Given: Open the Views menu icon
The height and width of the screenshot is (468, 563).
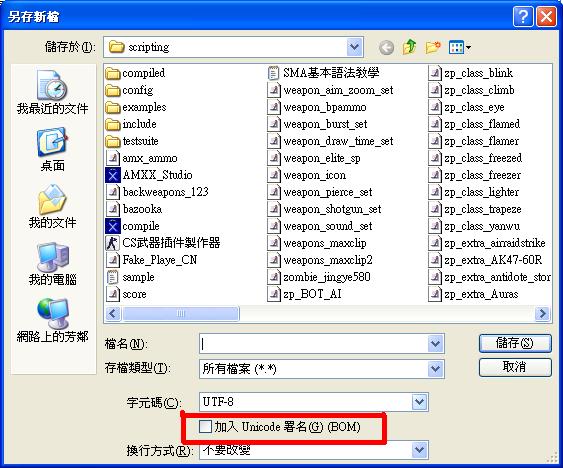Looking at the screenshot, I should click(460, 47).
